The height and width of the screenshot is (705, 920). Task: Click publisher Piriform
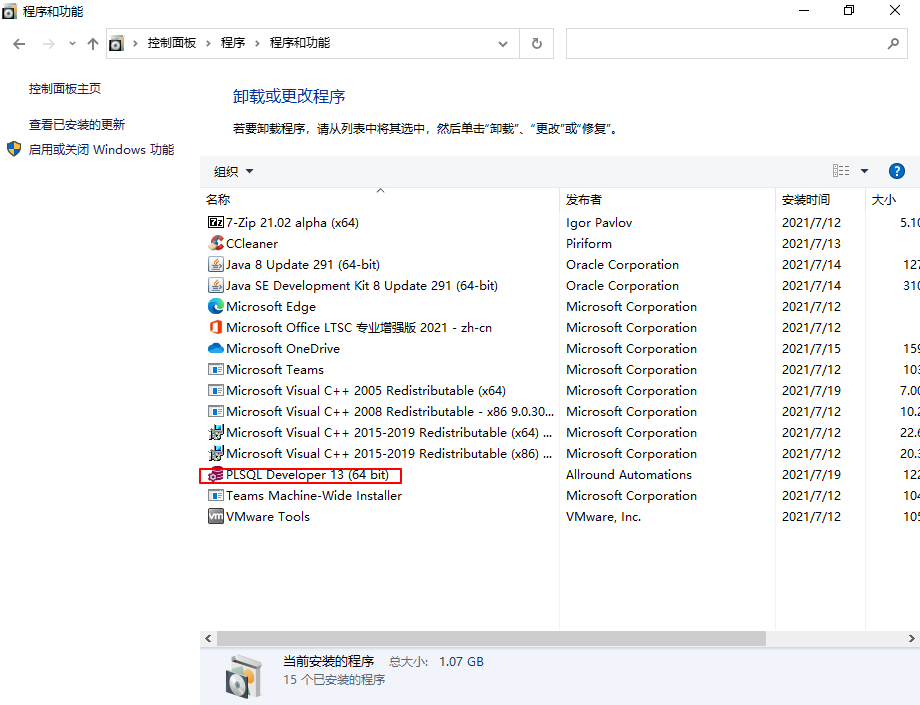click(x=588, y=243)
